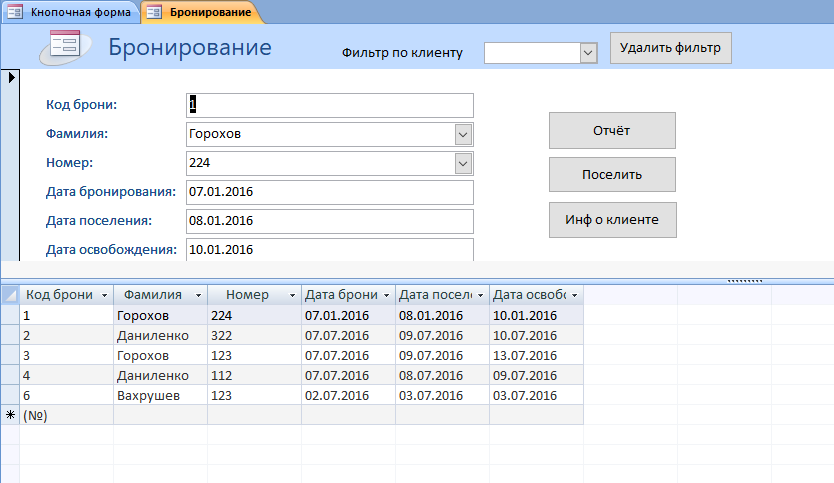Click the (№) new record cell
834x483 pixels.
coord(66,415)
